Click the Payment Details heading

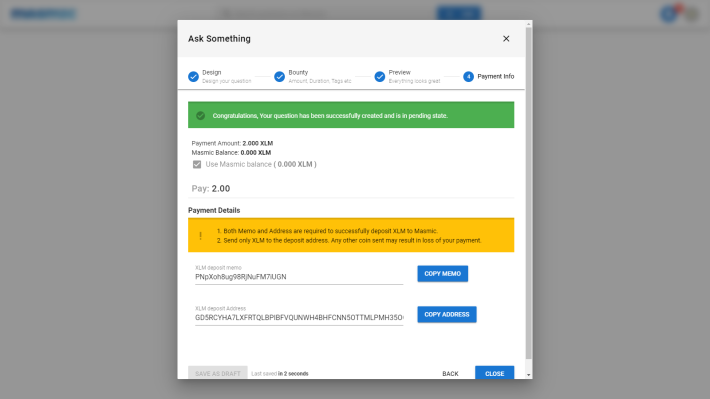click(x=214, y=210)
